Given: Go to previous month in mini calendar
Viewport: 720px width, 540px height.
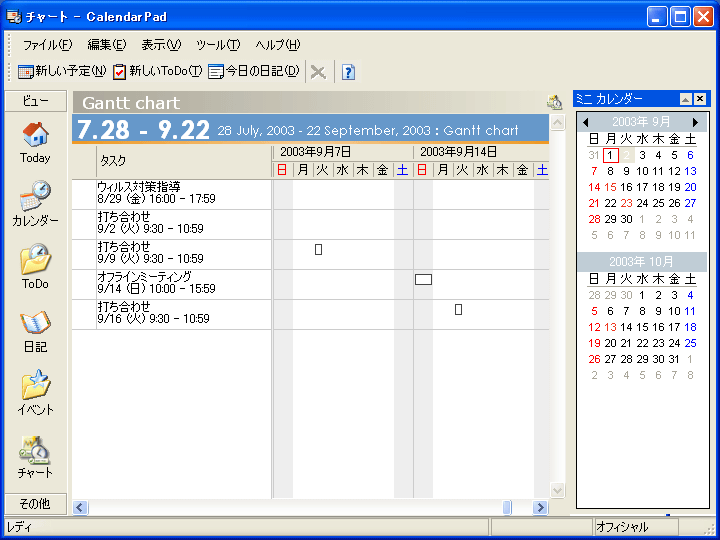Looking at the screenshot, I should click(x=585, y=122).
